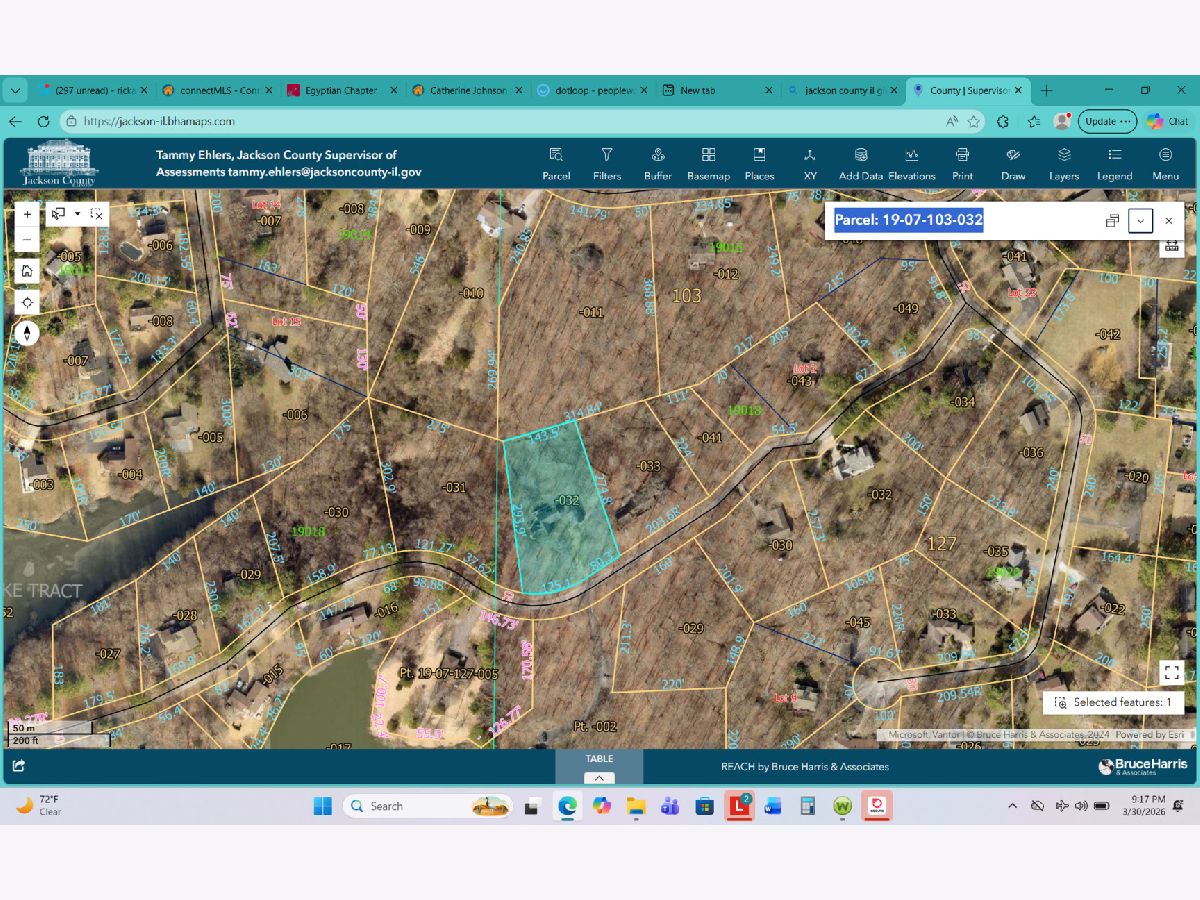Image resolution: width=1200 pixels, height=900 pixels.
Task: Open the Filters tool
Action: coord(606,163)
